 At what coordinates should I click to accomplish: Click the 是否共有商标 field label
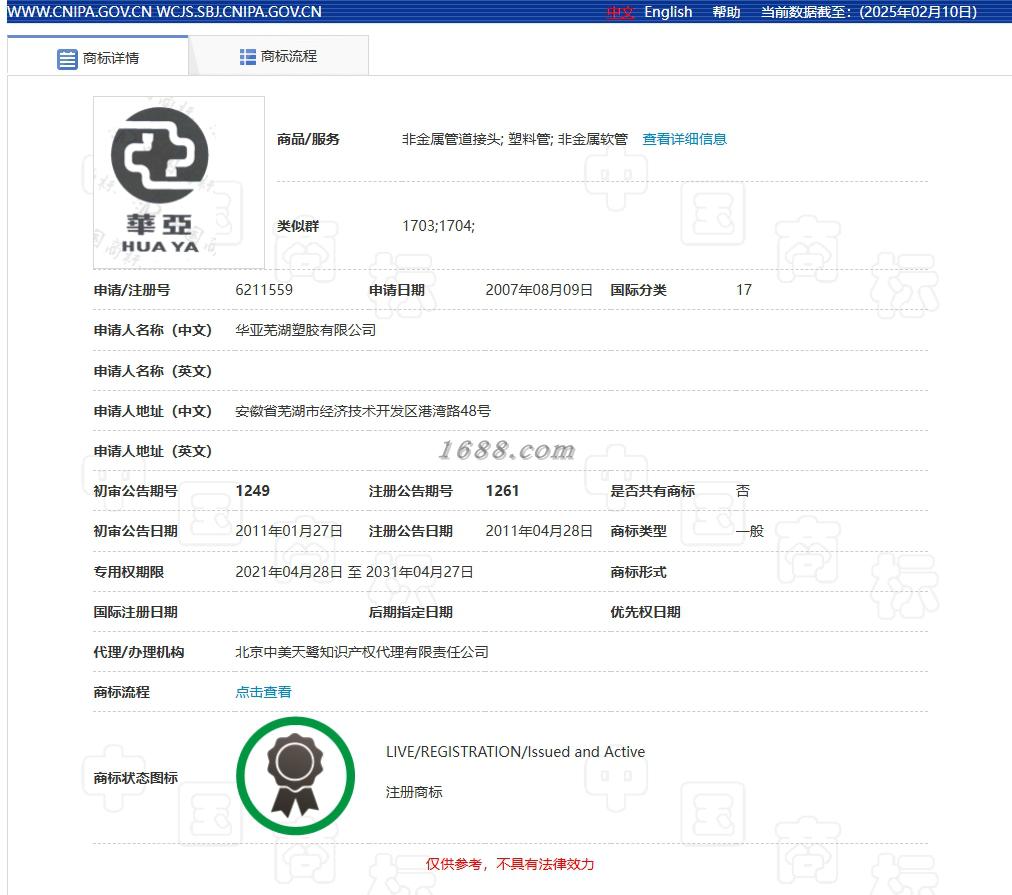click(653, 491)
